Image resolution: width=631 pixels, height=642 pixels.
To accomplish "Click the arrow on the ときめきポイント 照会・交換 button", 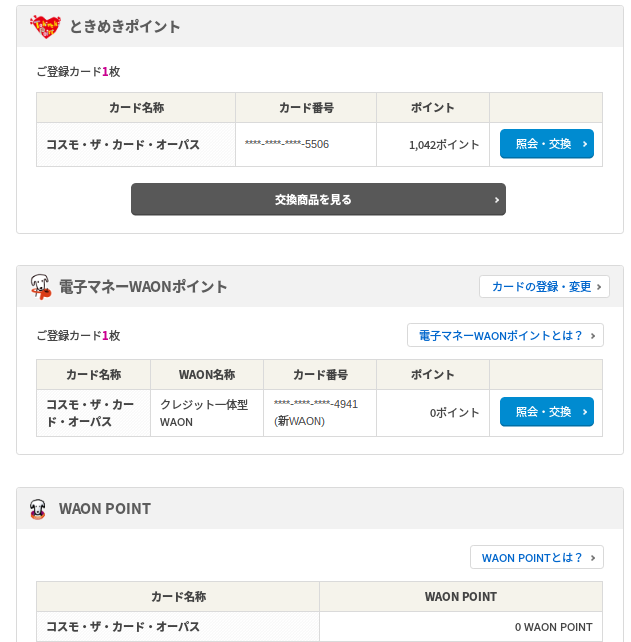I will coord(585,144).
